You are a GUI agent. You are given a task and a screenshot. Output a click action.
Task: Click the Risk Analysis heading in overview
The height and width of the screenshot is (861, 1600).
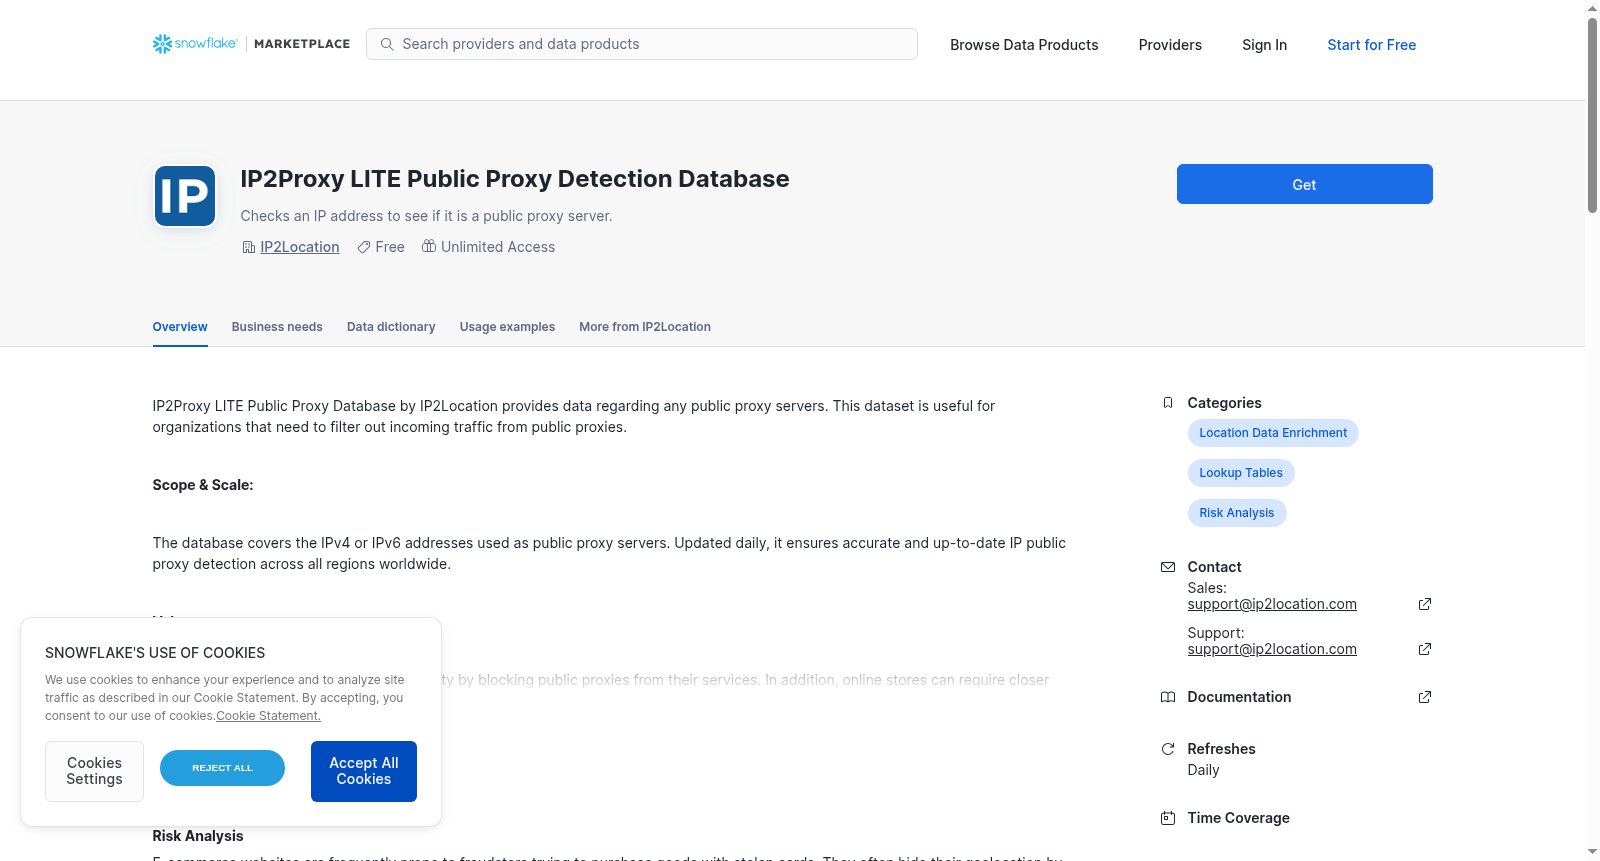198,836
